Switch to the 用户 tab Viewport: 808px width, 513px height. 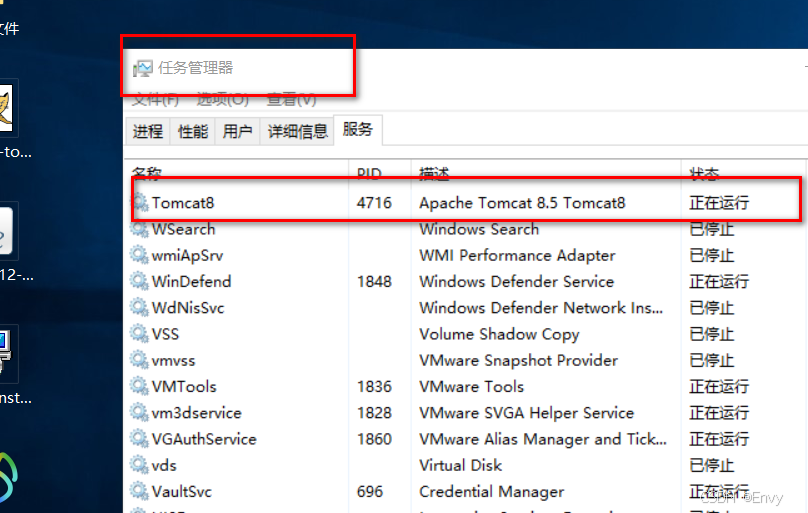click(238, 131)
